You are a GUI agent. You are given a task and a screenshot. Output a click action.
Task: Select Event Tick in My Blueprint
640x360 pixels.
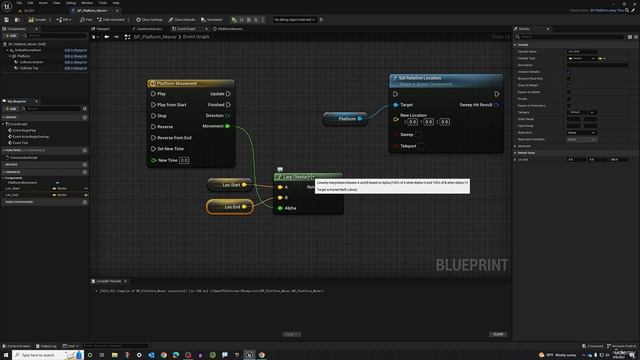[x=20, y=143]
